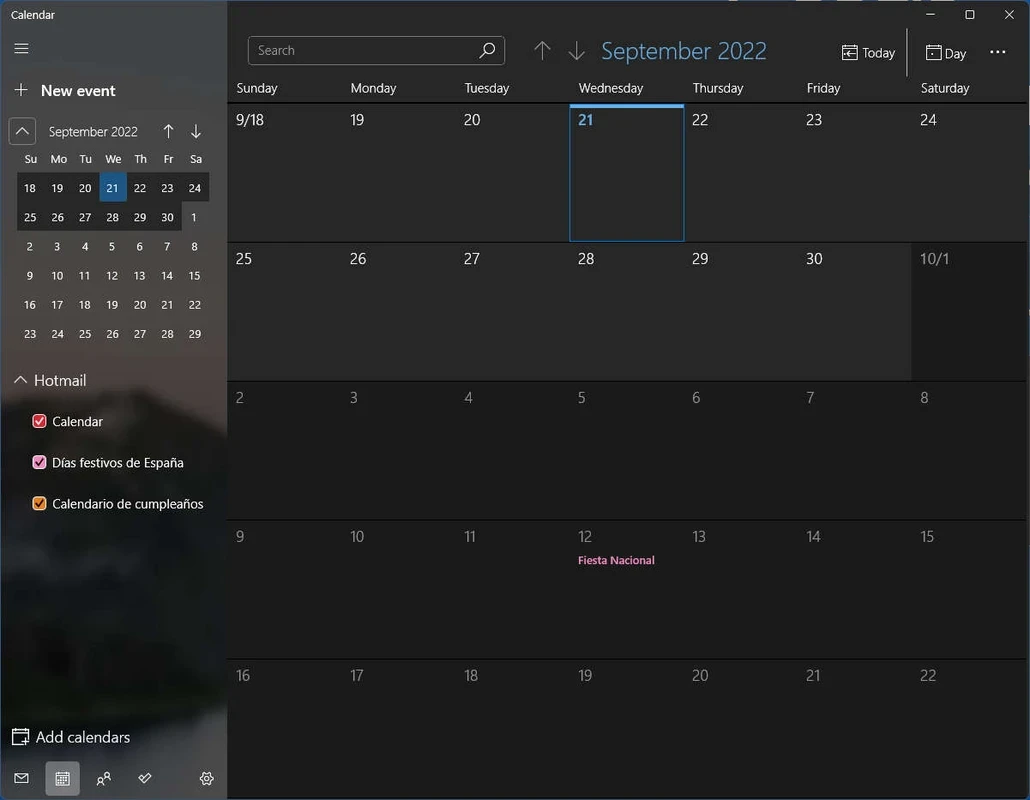Click the Day view icon
Screen dimensions: 1030x800
pos(933,53)
